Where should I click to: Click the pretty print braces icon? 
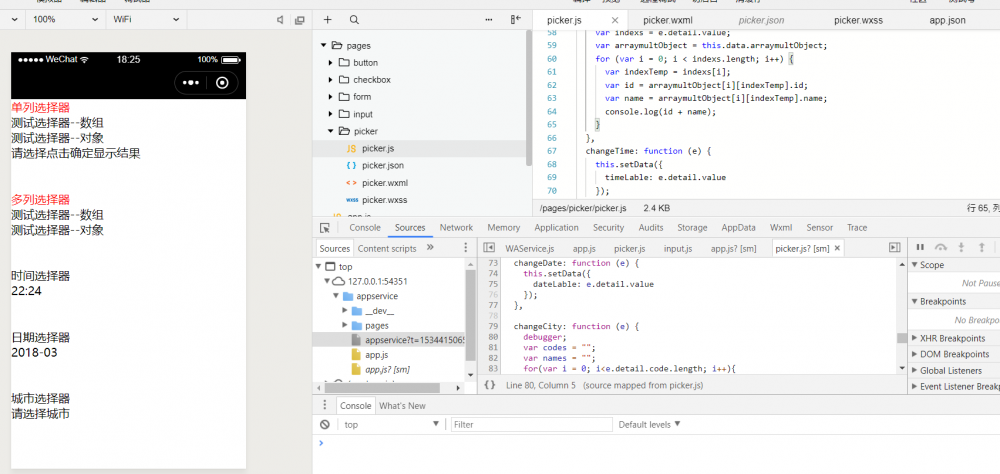coord(490,384)
